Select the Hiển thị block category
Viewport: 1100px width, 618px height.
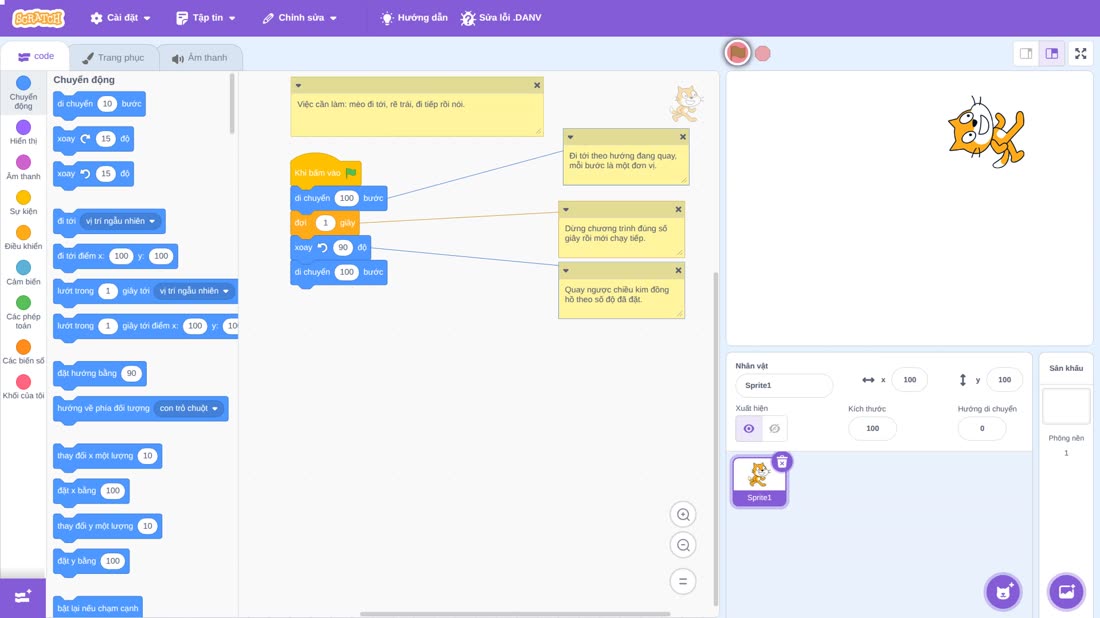pyautogui.click(x=23, y=132)
